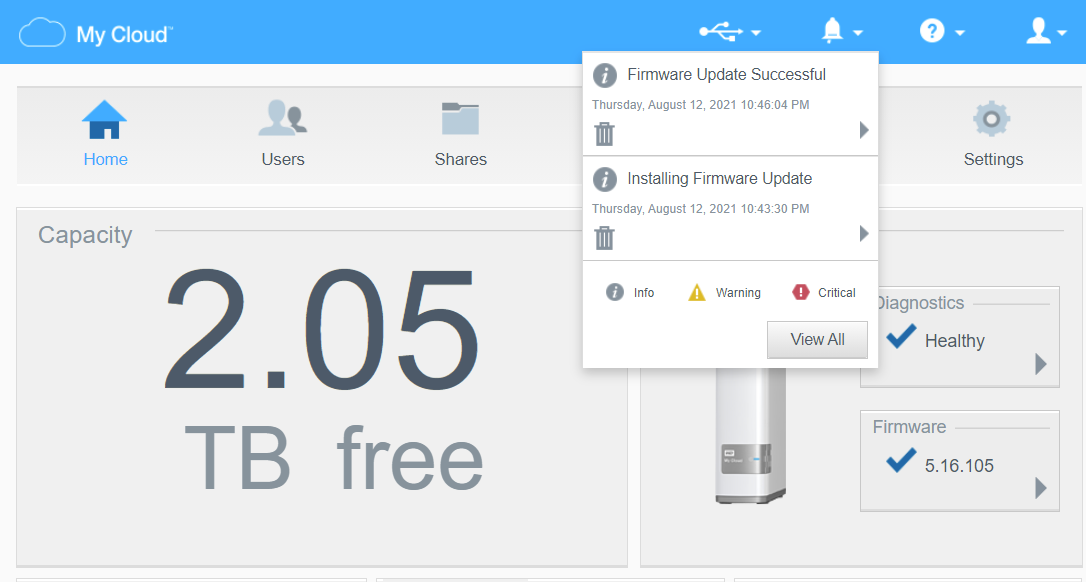Click the firmware version 5.16.105
Screen dimensions: 1086x582
click(959, 466)
